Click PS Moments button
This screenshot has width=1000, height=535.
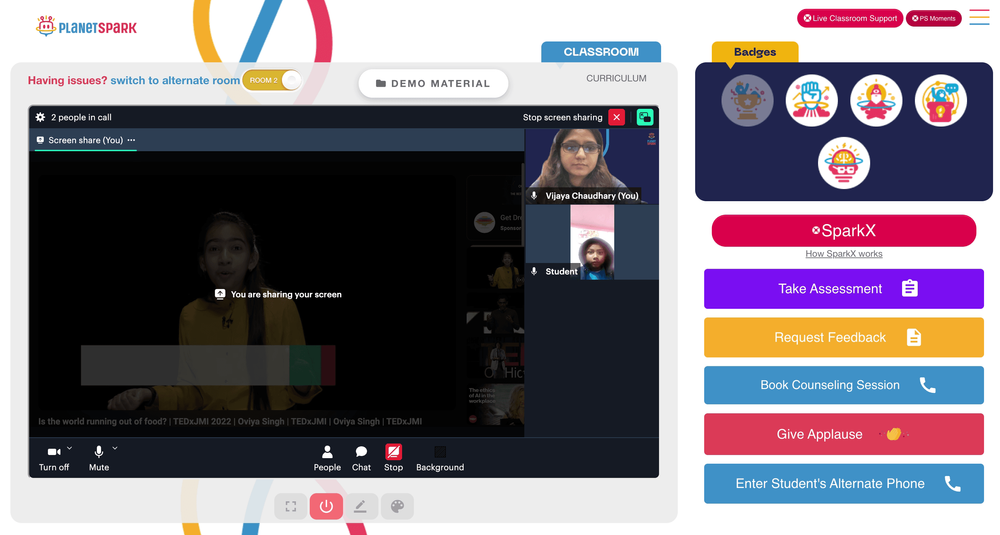tap(934, 18)
